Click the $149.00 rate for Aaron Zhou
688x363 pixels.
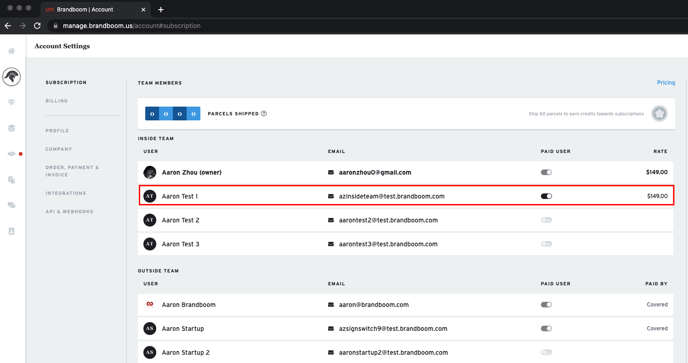pyautogui.click(x=657, y=173)
